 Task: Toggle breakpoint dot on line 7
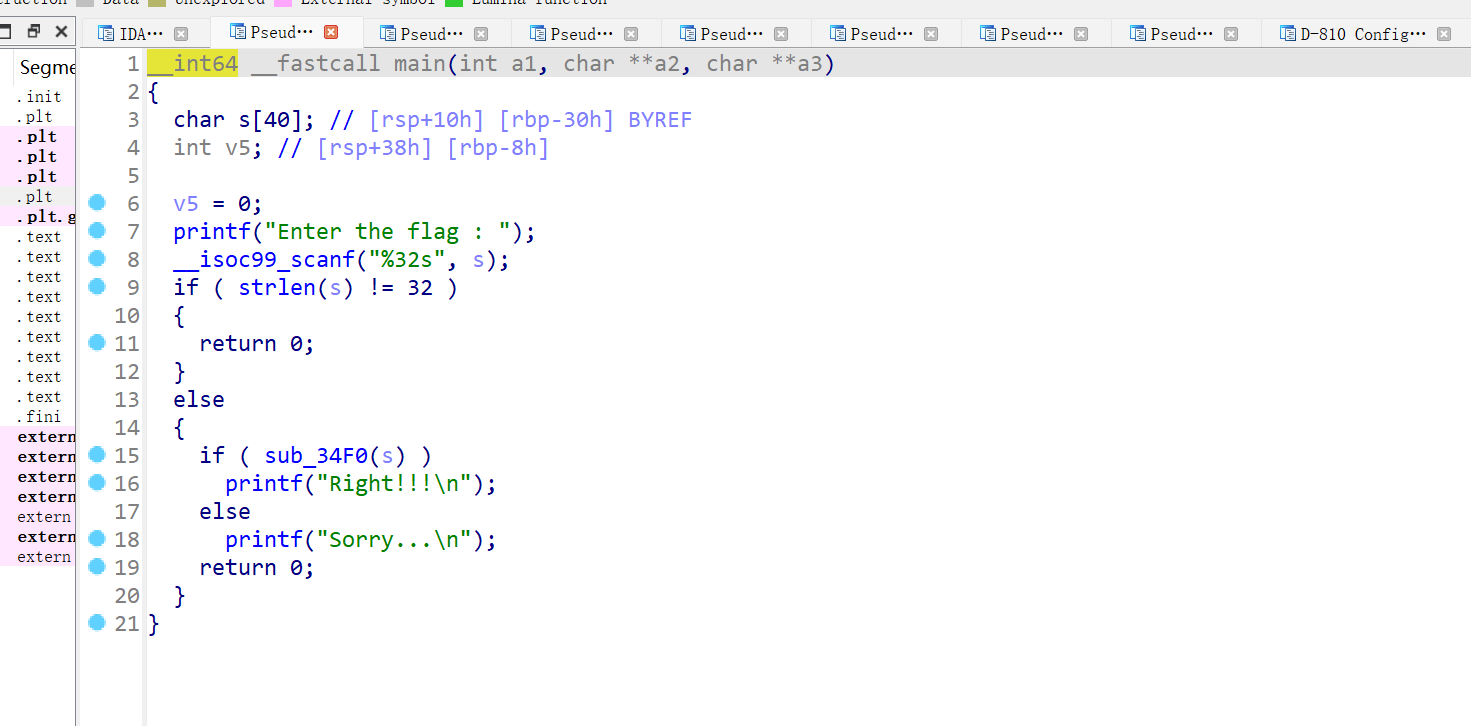click(x=97, y=231)
